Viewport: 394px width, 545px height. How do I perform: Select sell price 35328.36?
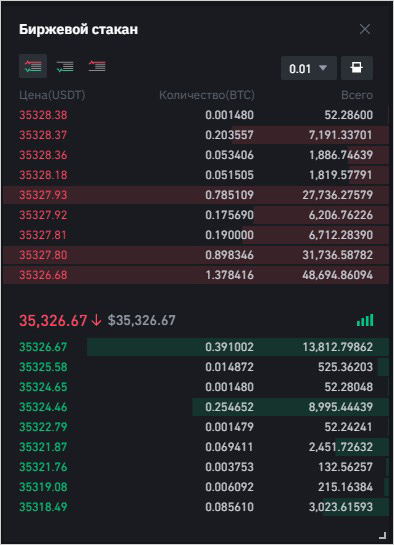[43, 155]
